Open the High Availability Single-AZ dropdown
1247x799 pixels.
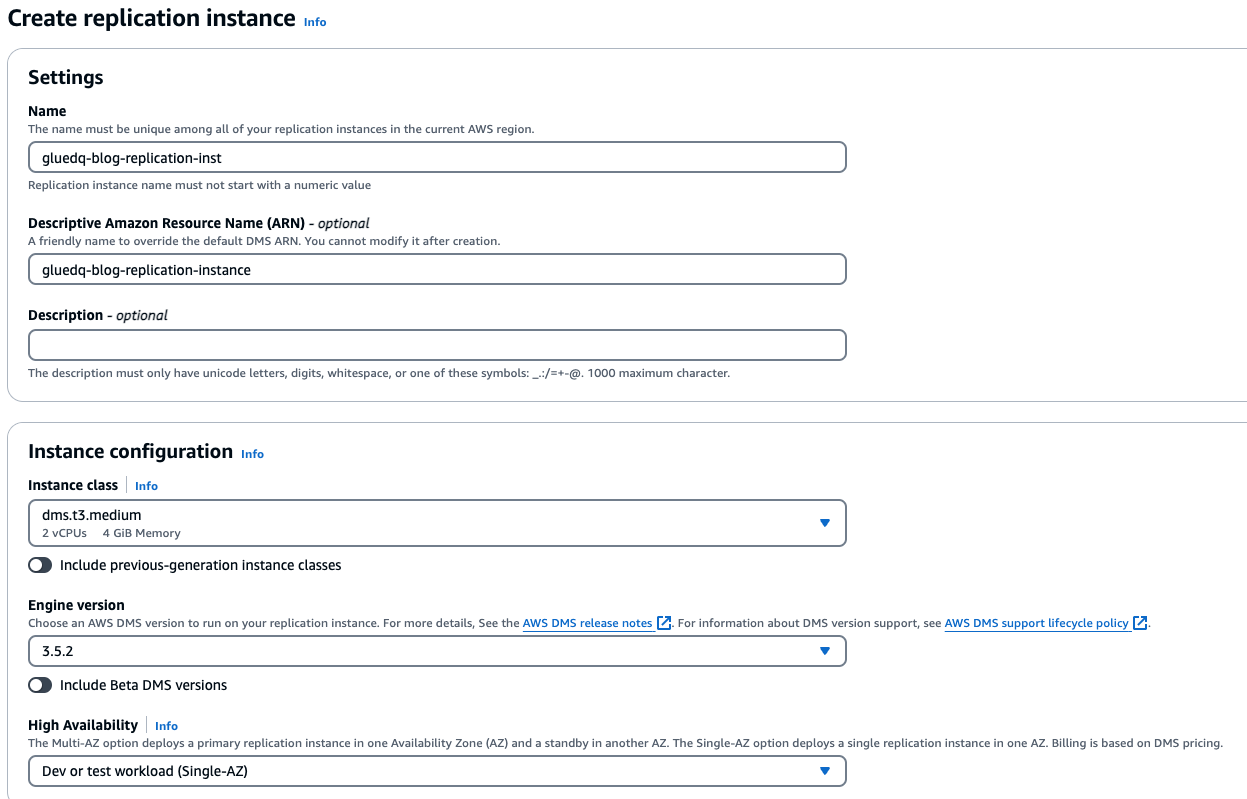[437, 771]
